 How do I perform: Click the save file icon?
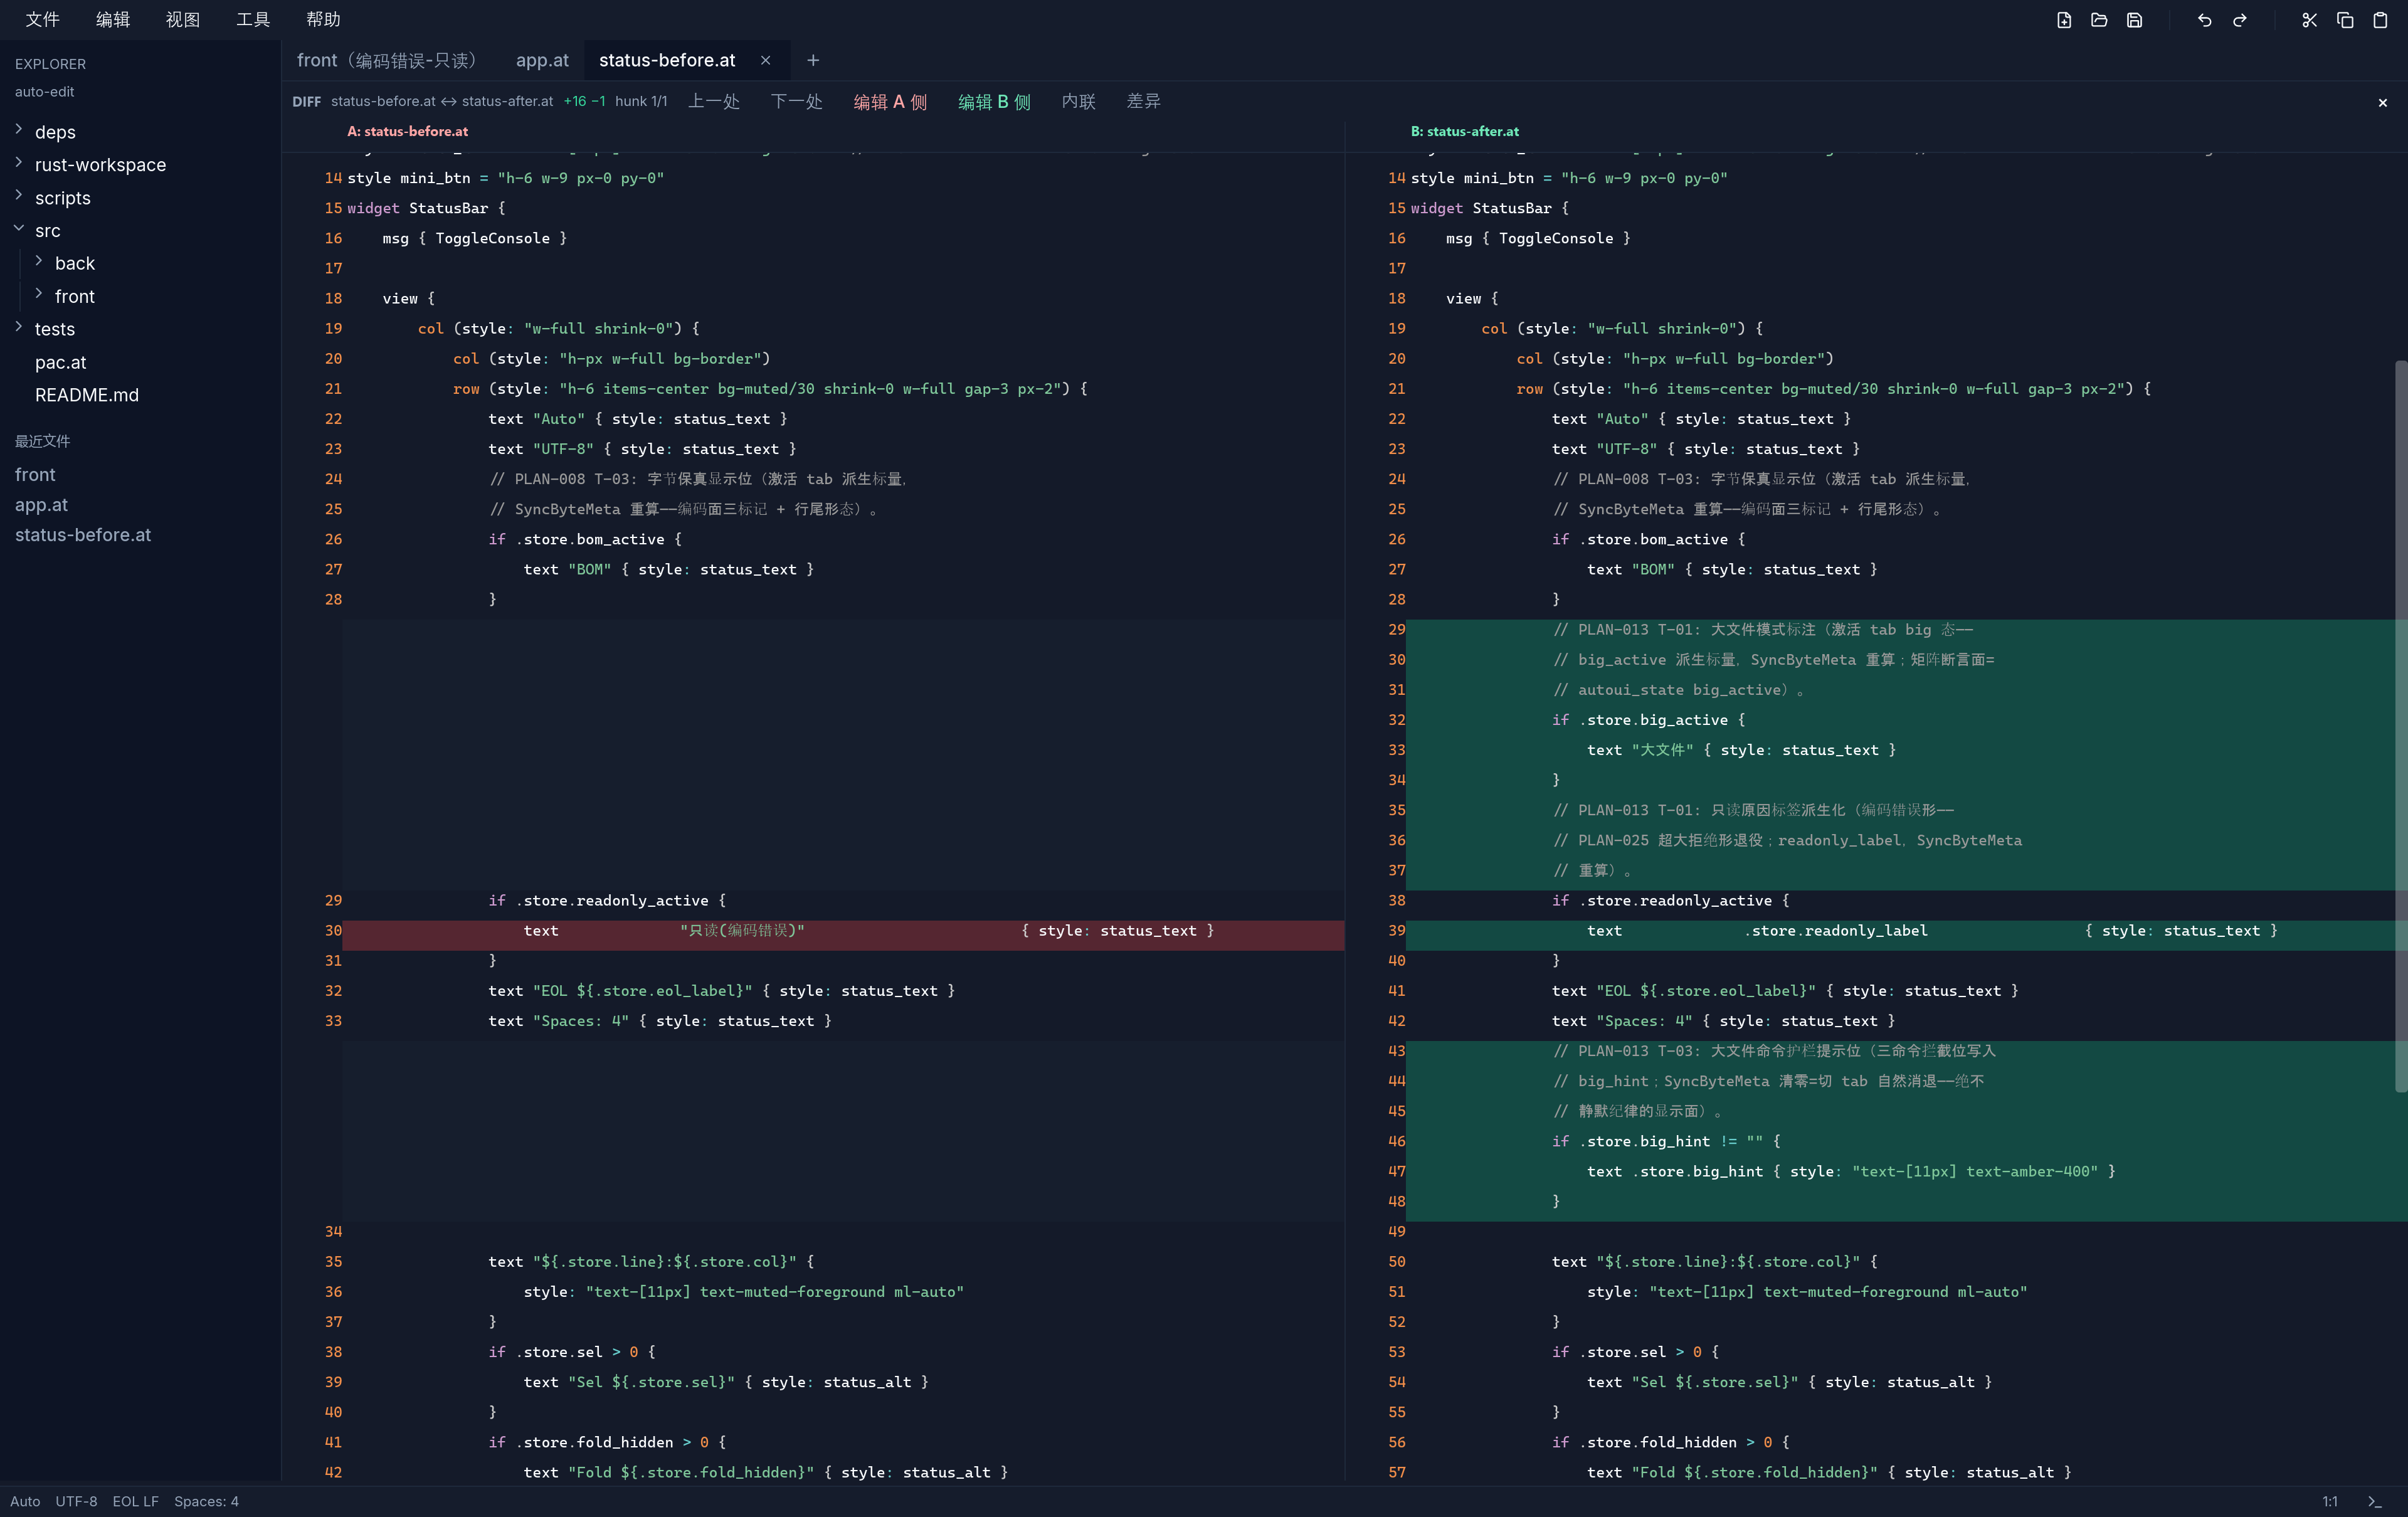coord(2134,20)
